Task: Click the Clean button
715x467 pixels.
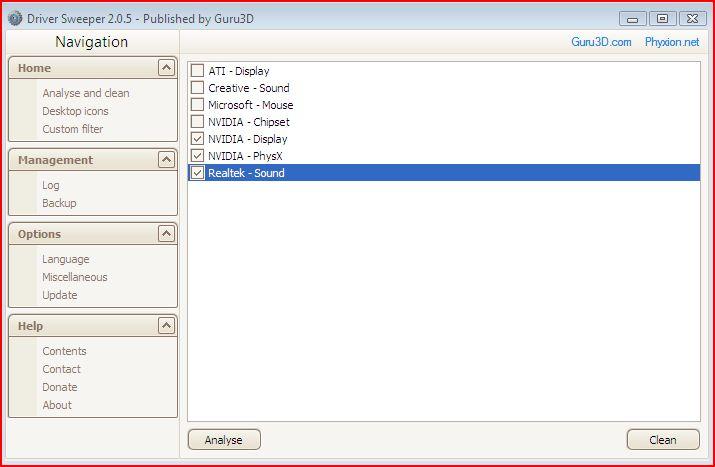Action: 663,440
